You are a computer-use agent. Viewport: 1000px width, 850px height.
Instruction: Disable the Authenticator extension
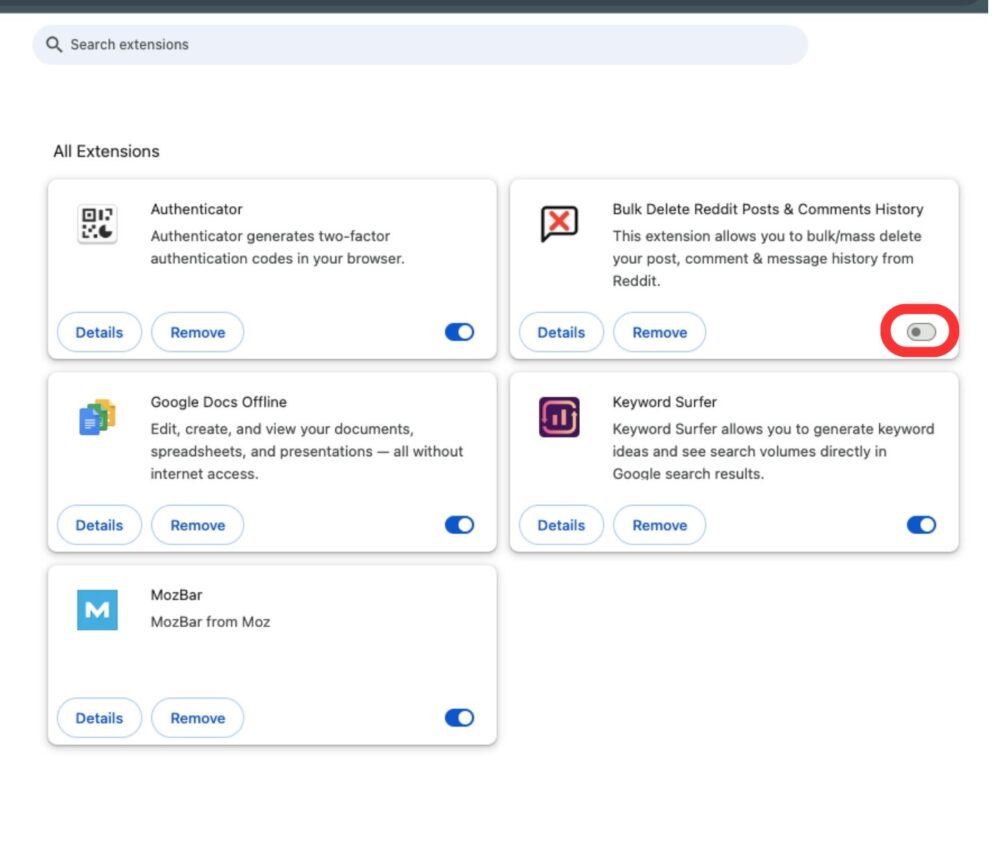(x=457, y=331)
